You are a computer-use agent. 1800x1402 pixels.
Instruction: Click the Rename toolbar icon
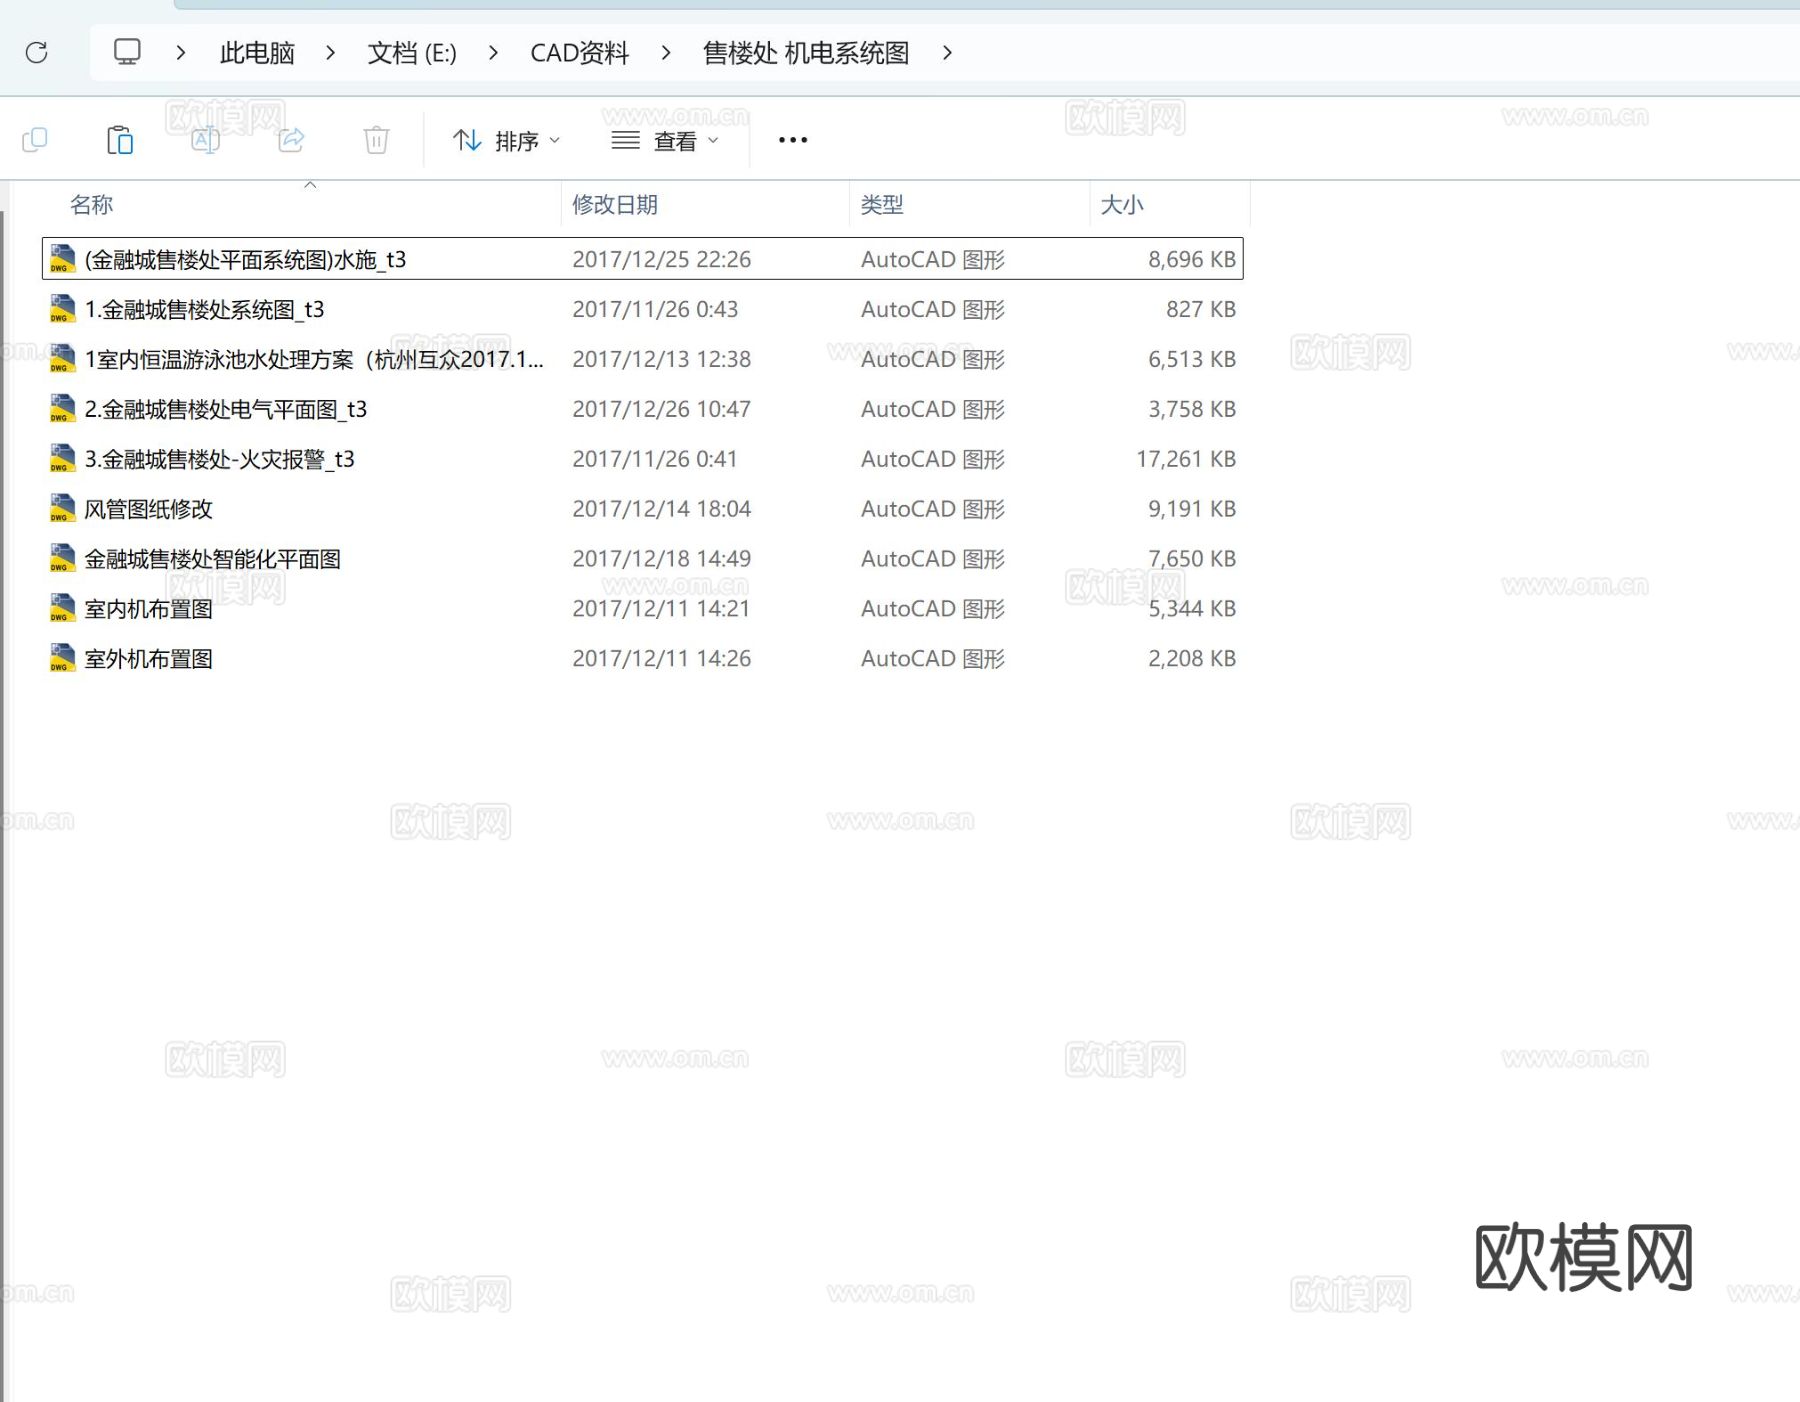pyautogui.click(x=206, y=140)
